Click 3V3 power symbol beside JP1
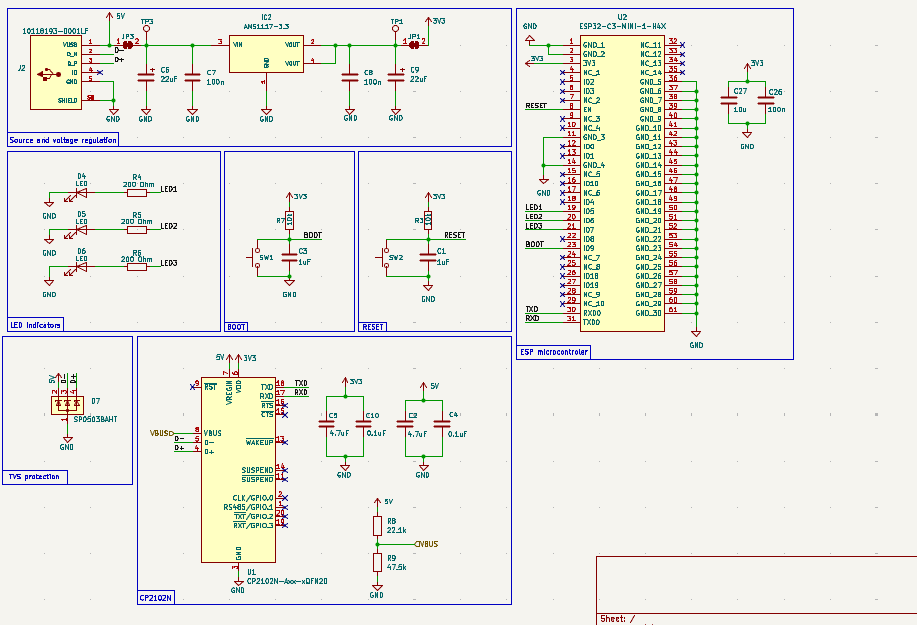 (x=428, y=22)
